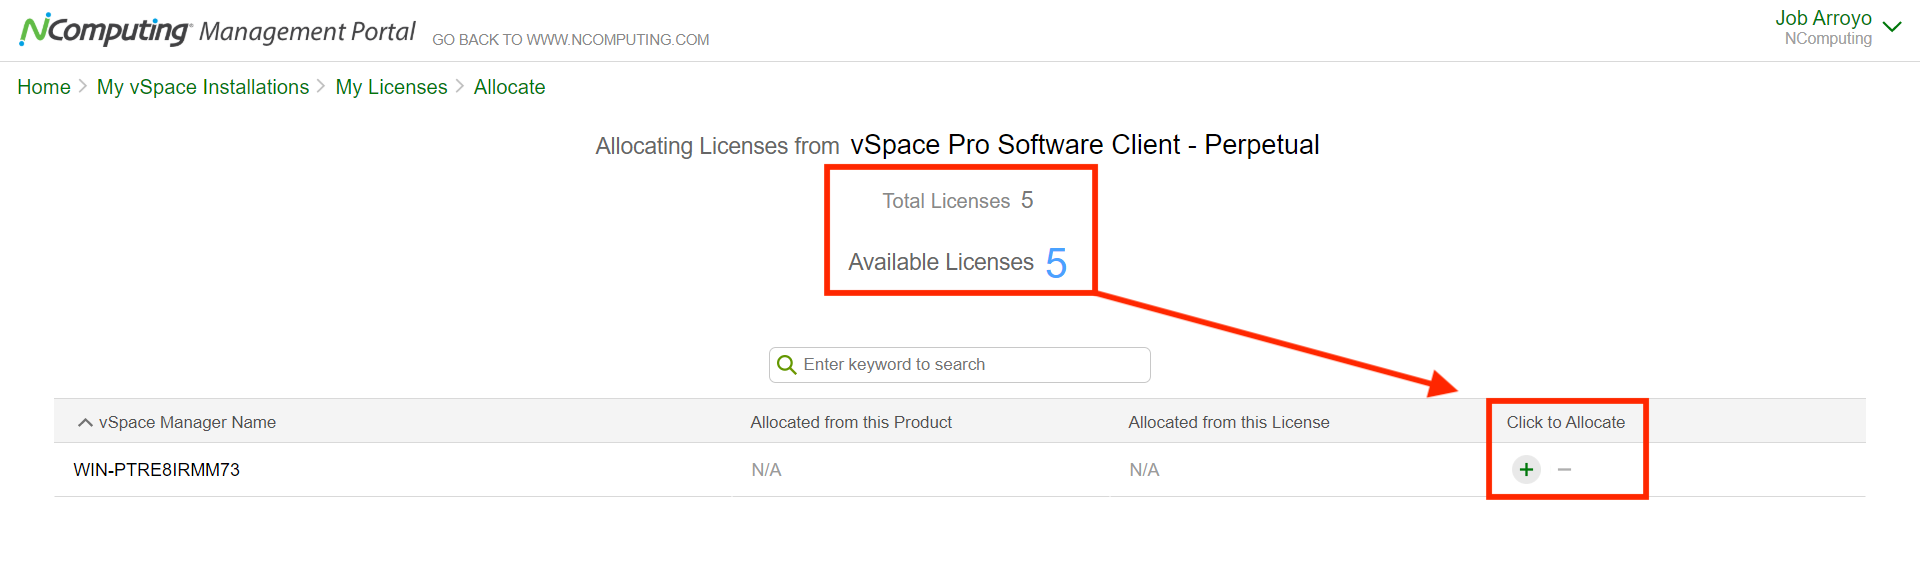1920x567 pixels.
Task: Follow GO BACK TO WWW.NCOMPUTING.COM link
Action: 571,40
